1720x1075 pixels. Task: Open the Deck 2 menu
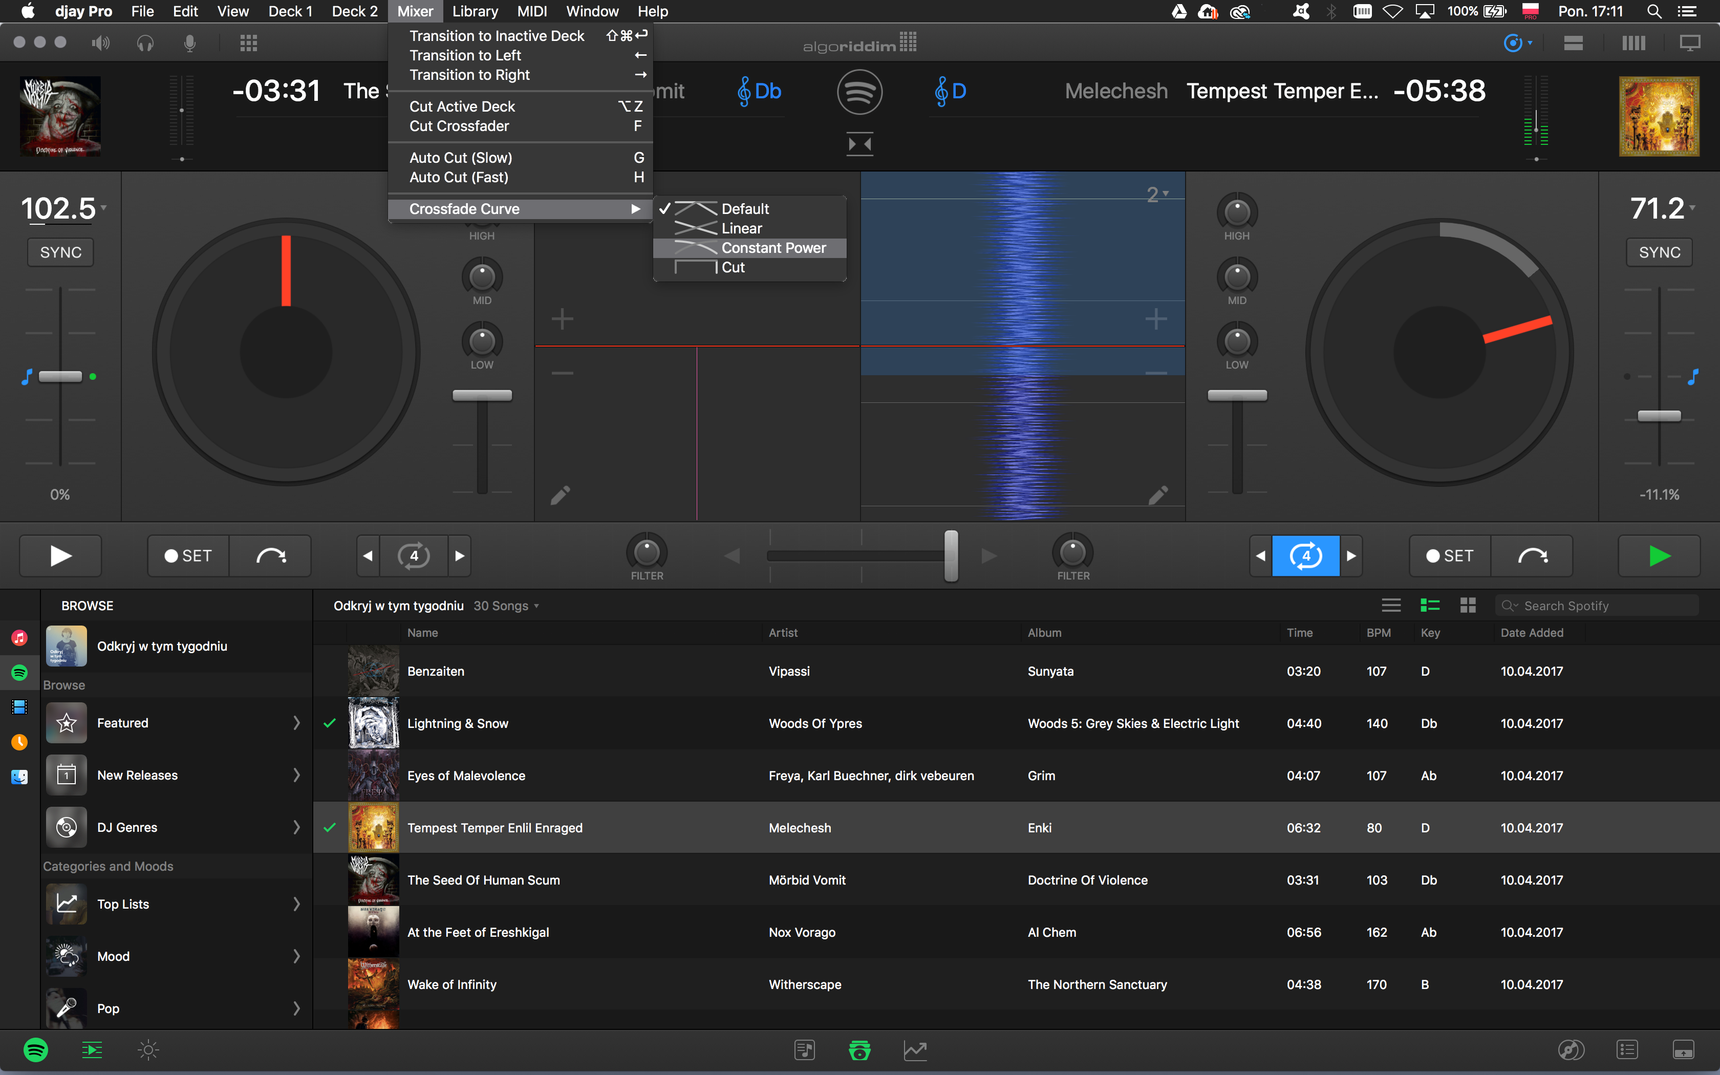pyautogui.click(x=354, y=11)
